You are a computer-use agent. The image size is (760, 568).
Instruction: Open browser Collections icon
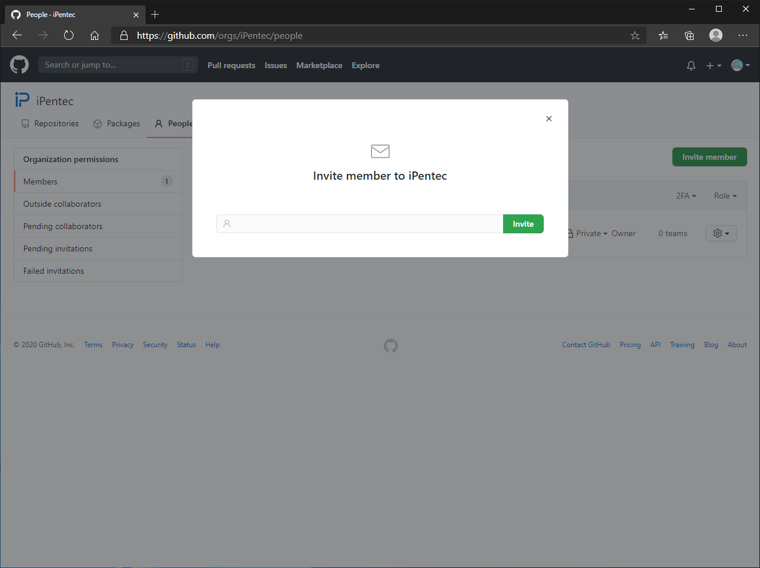689,35
